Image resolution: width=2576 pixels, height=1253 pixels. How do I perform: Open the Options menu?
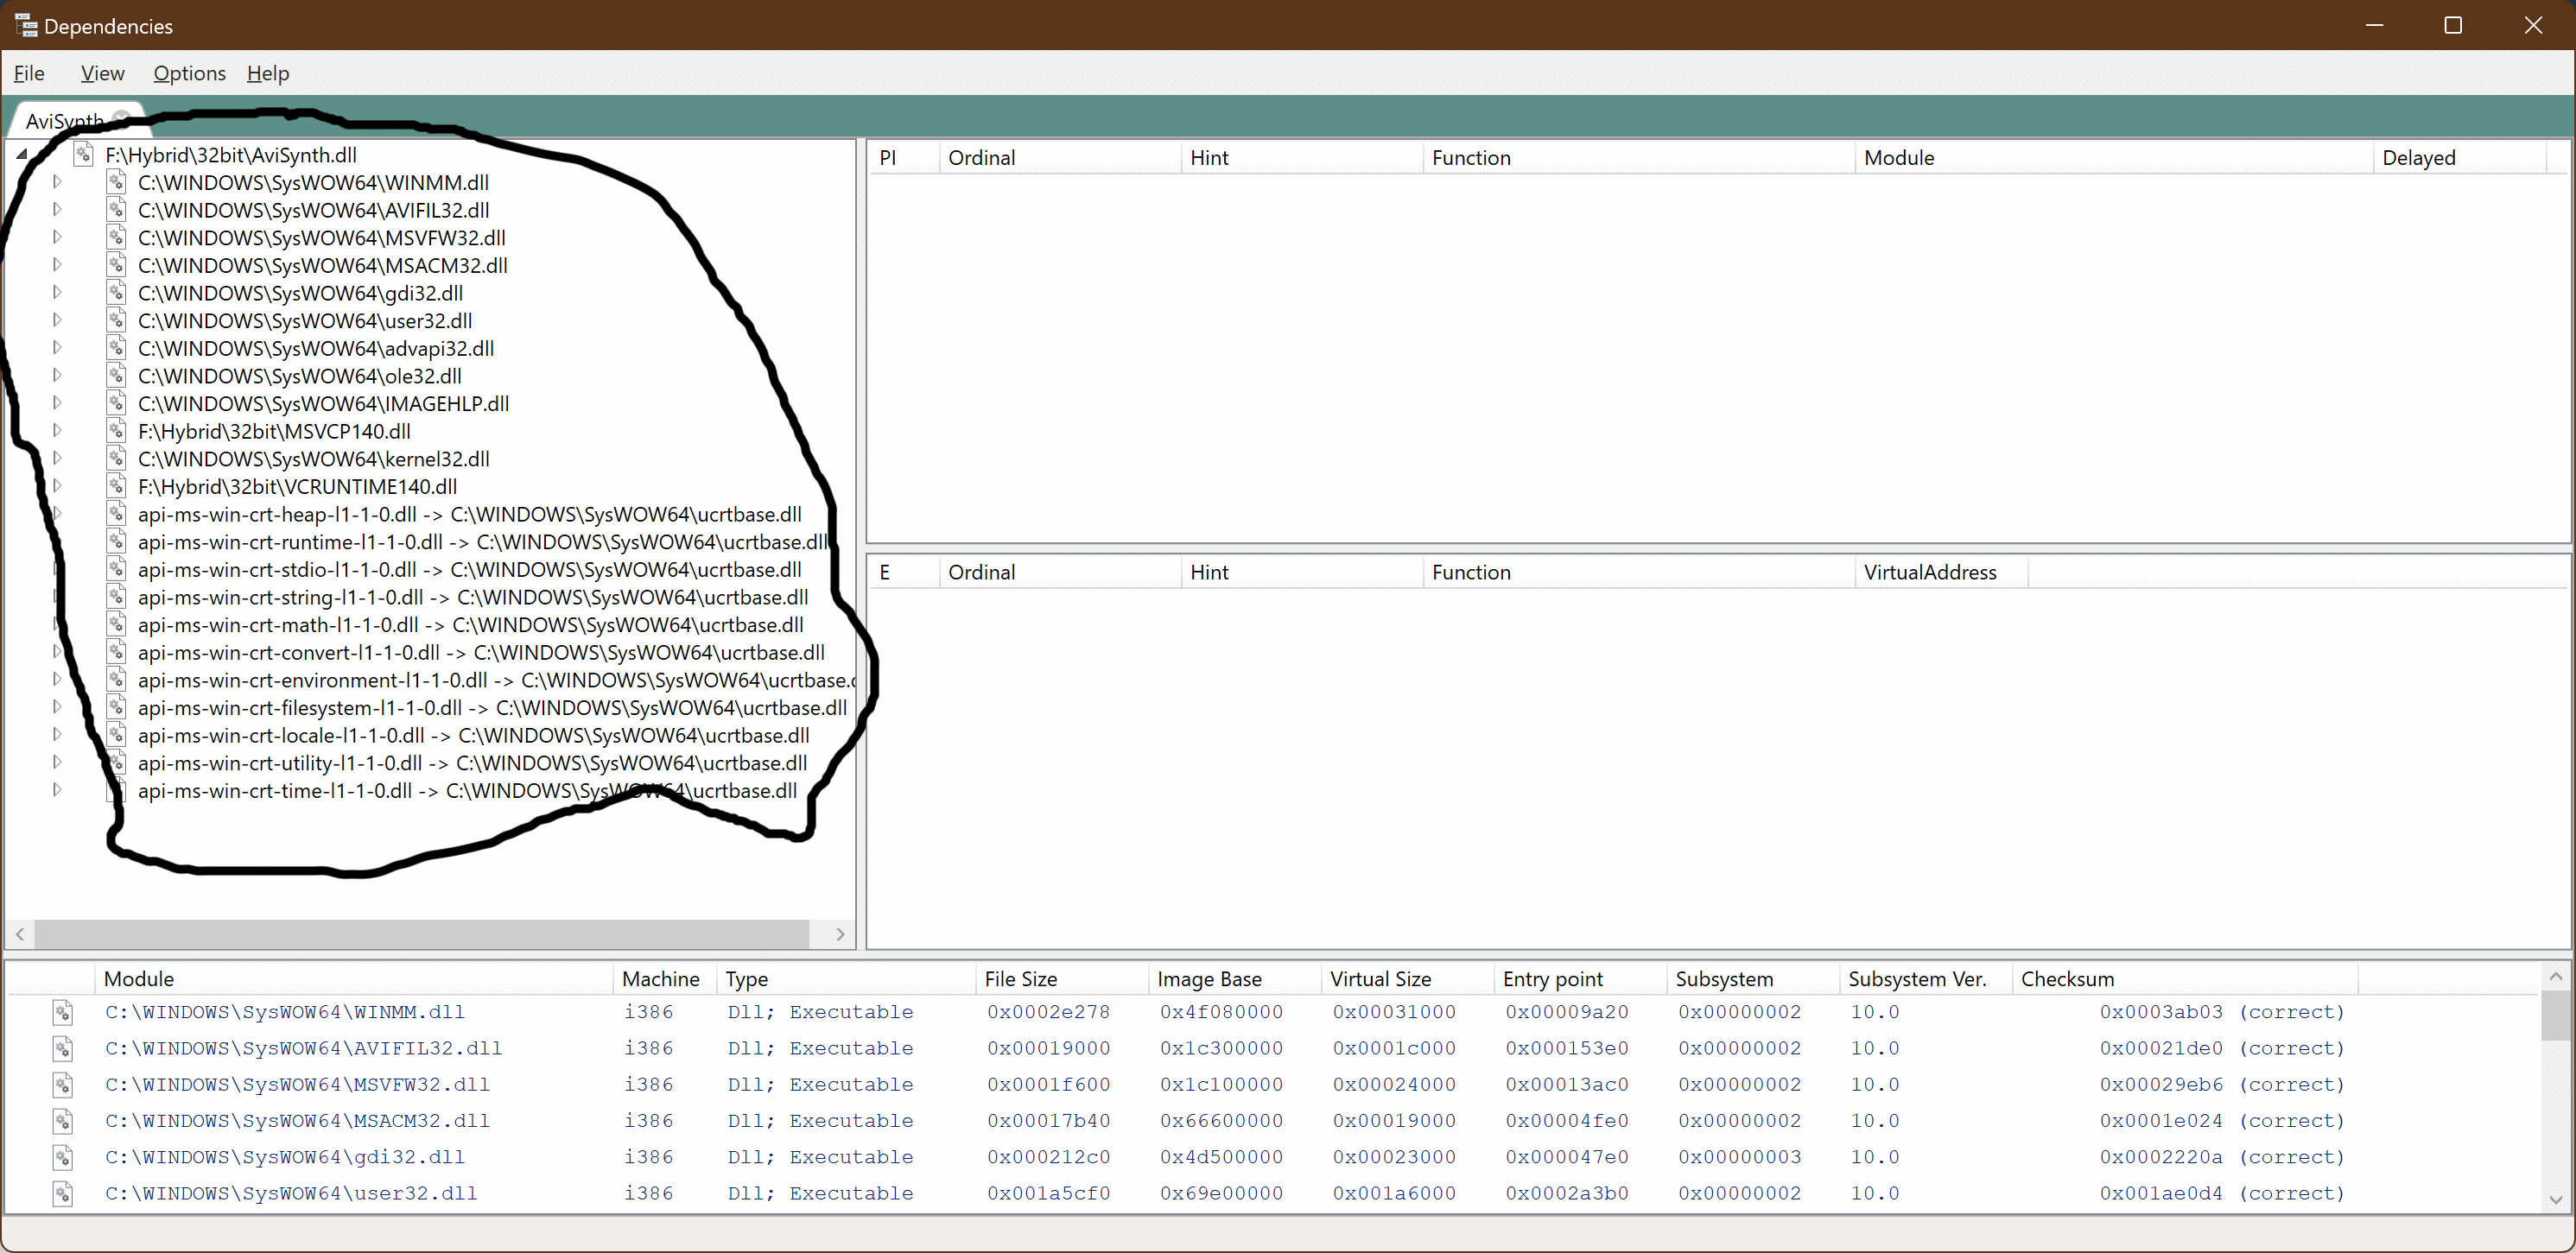pos(189,74)
